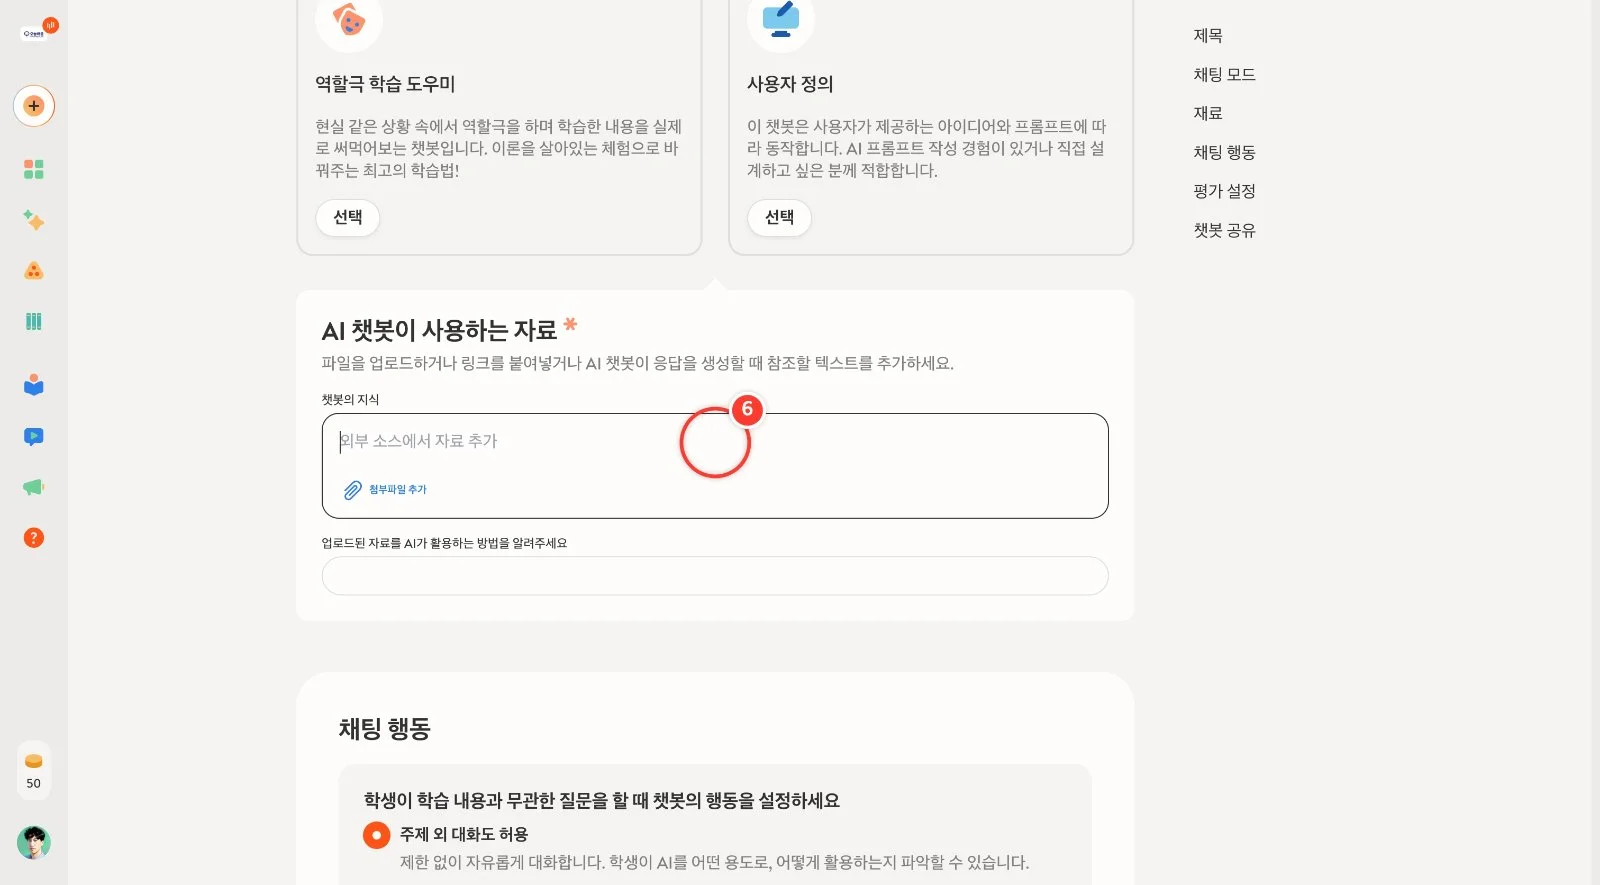Open the orange question mark help icon
The width and height of the screenshot is (1600, 885).
tap(34, 538)
